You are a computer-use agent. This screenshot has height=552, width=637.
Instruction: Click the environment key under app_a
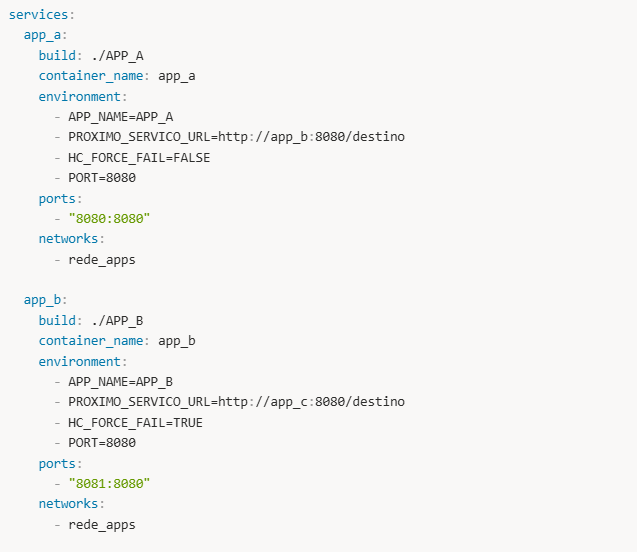point(80,96)
